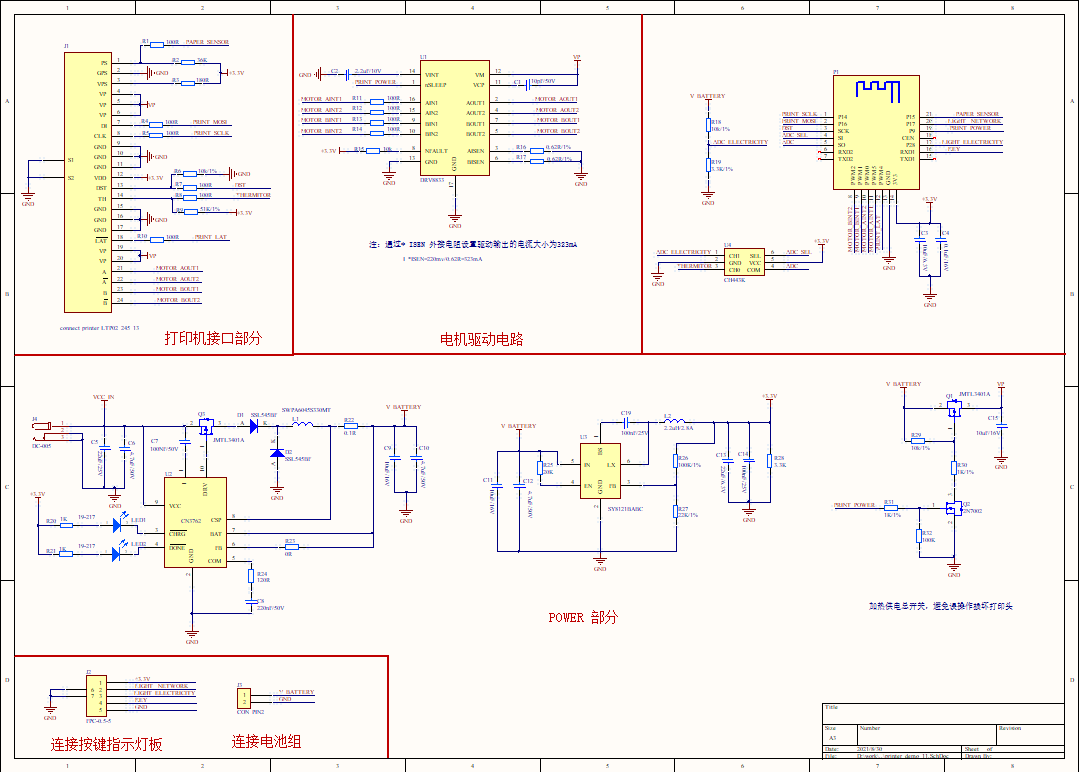The width and height of the screenshot is (1079, 772).
Task: Select resistor R26 100K/1%
Action: pos(676,461)
